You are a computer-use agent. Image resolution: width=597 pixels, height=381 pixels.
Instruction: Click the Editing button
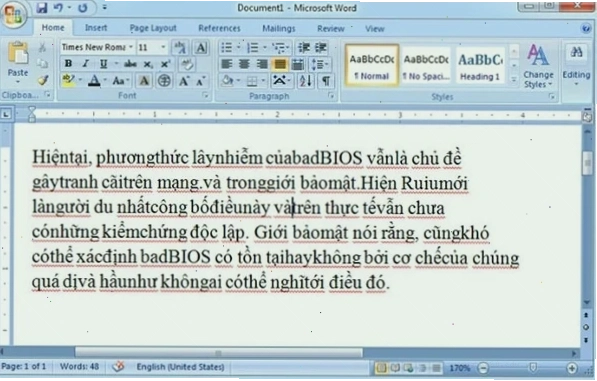tap(576, 64)
